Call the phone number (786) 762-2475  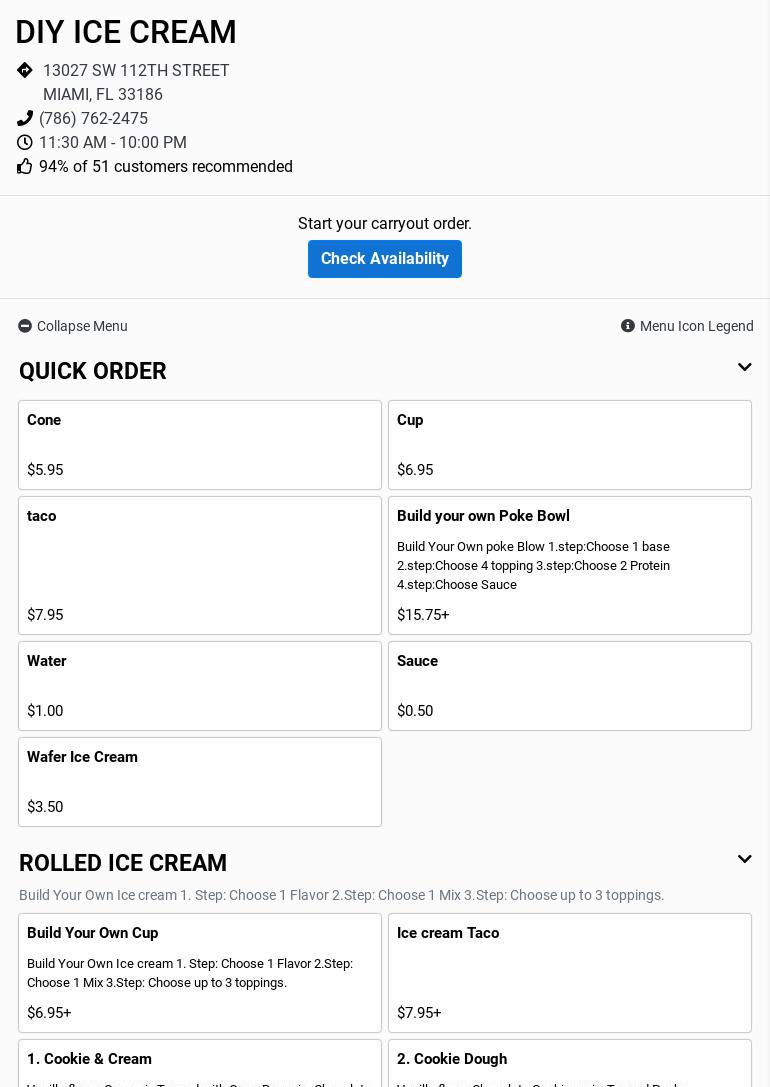93,118
